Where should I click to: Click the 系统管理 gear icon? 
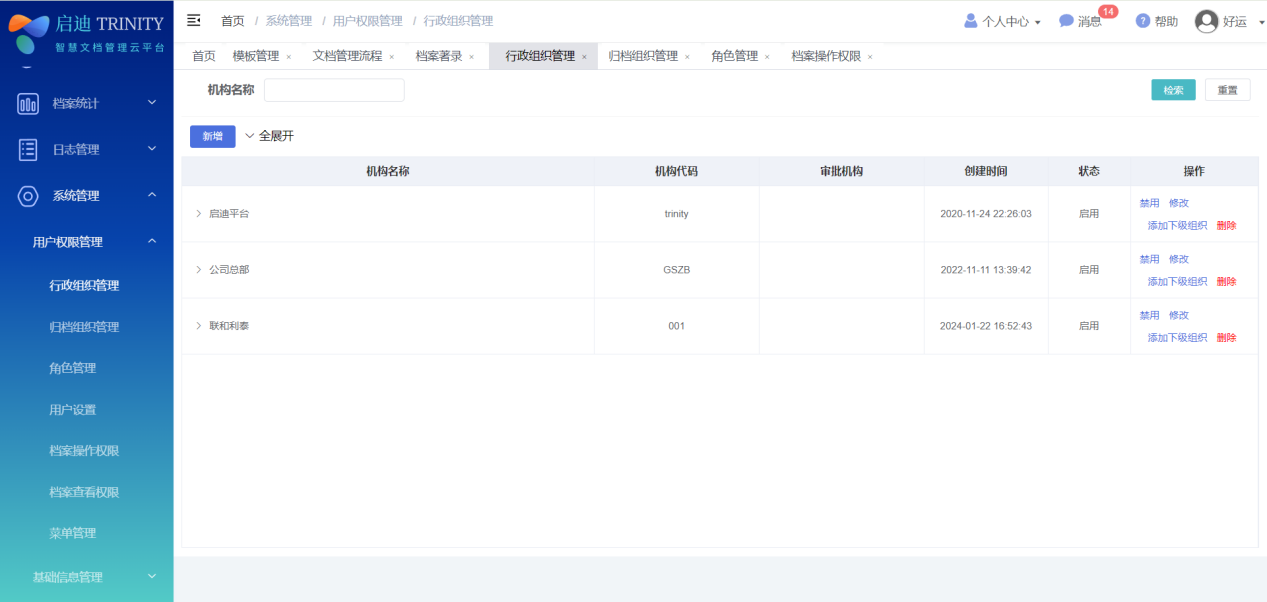[x=29, y=196]
